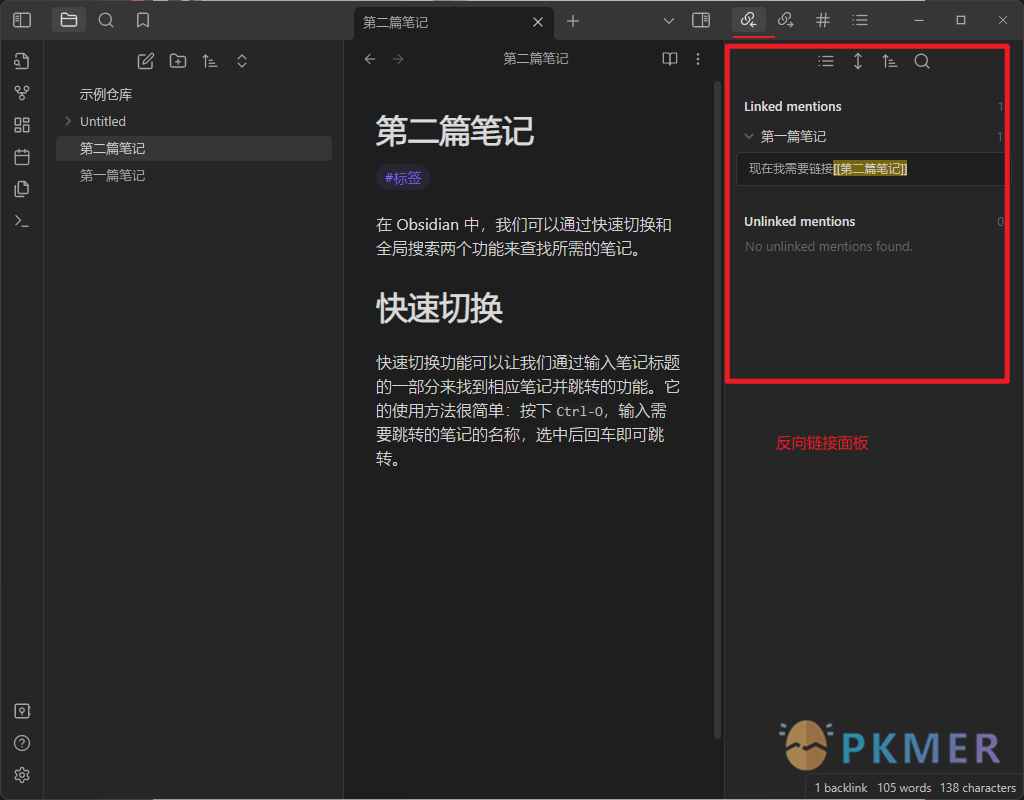The image size is (1024, 800).
Task: Switch to reading view book icon
Action: tap(669, 59)
